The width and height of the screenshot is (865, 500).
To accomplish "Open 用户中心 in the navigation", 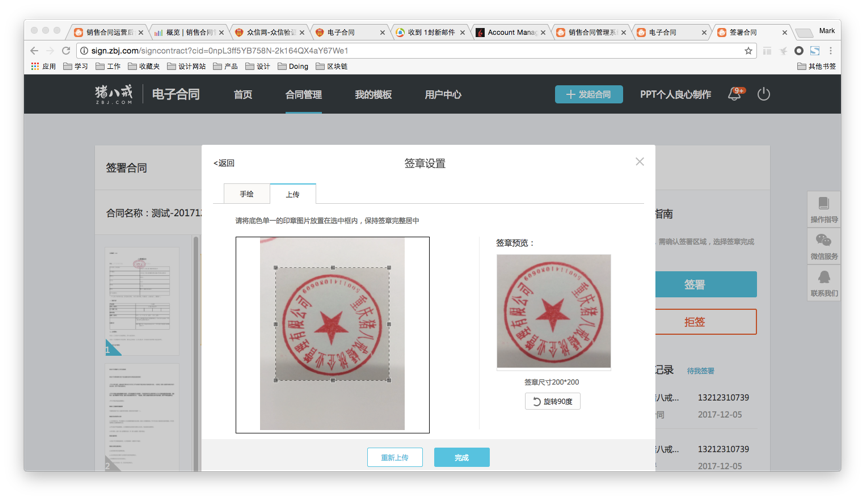I will [442, 94].
